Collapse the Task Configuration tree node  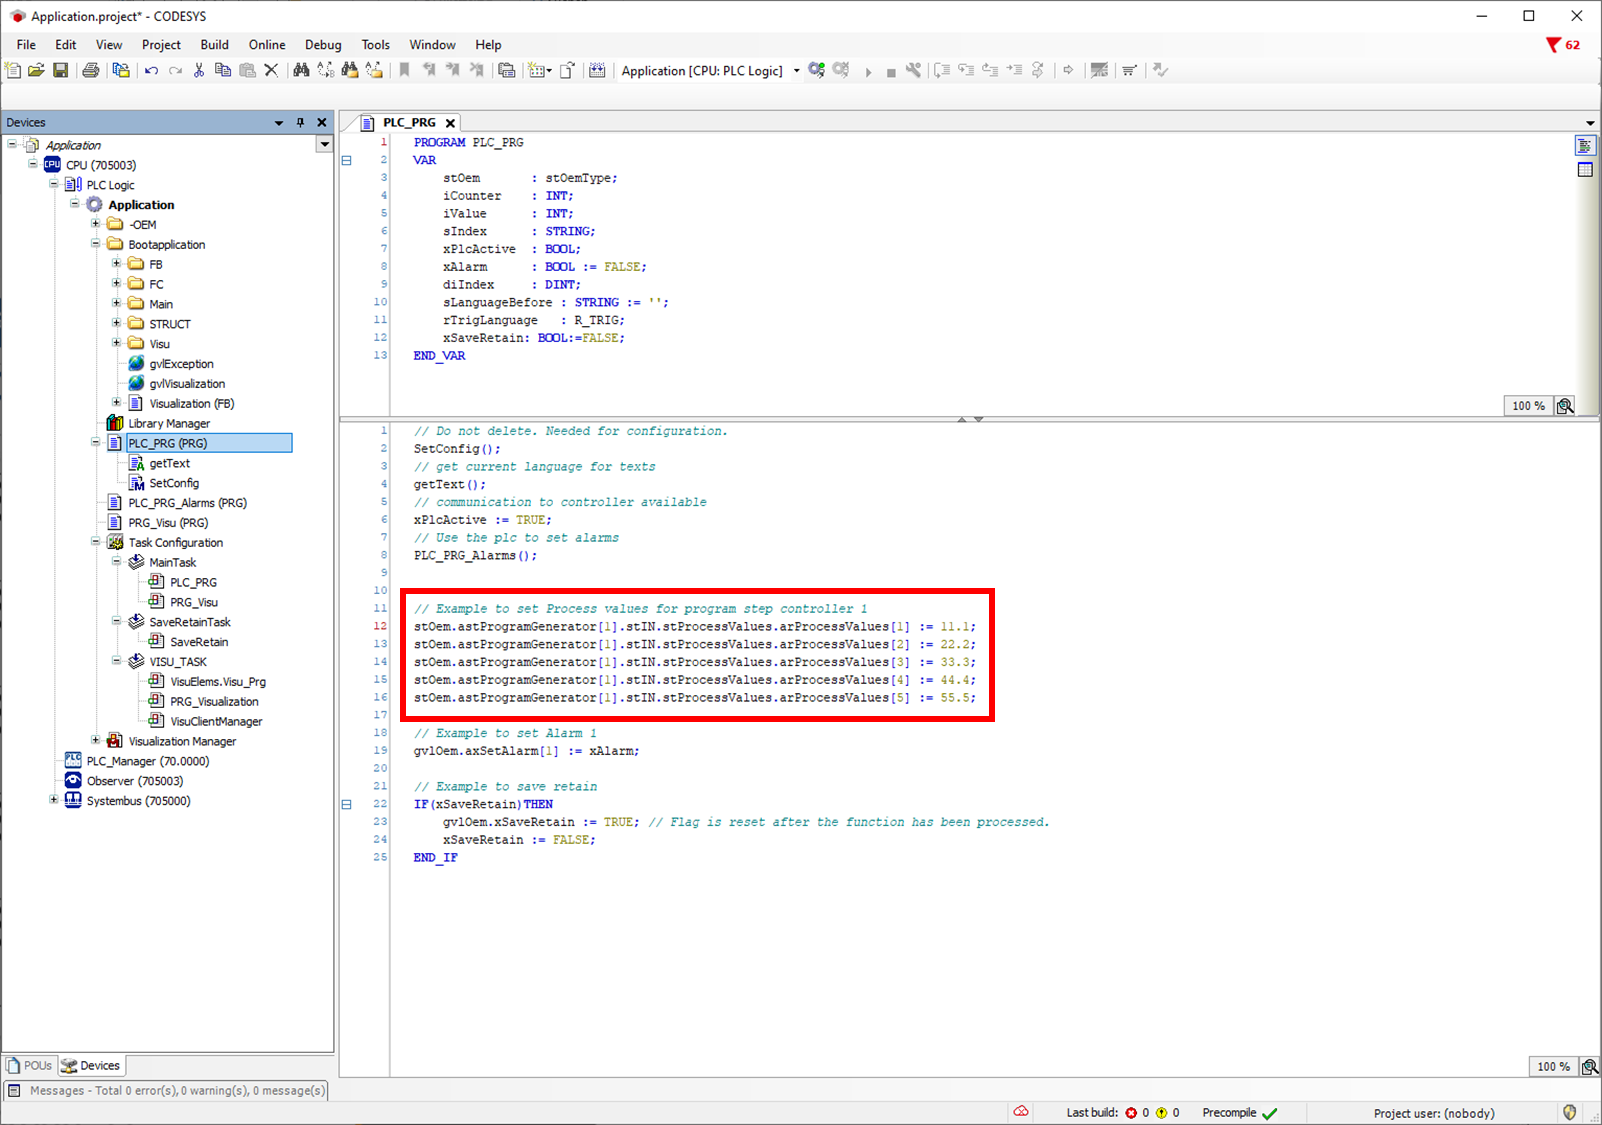[96, 542]
